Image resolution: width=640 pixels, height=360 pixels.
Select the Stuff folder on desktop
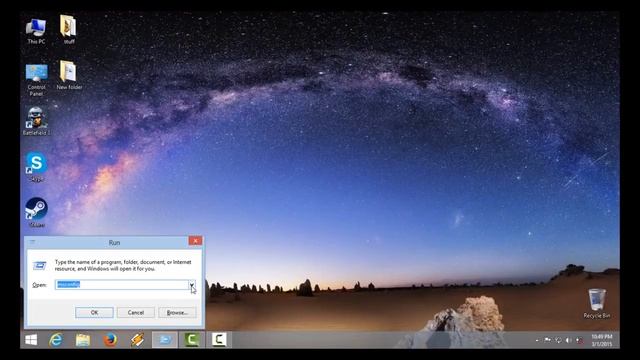[x=69, y=29]
